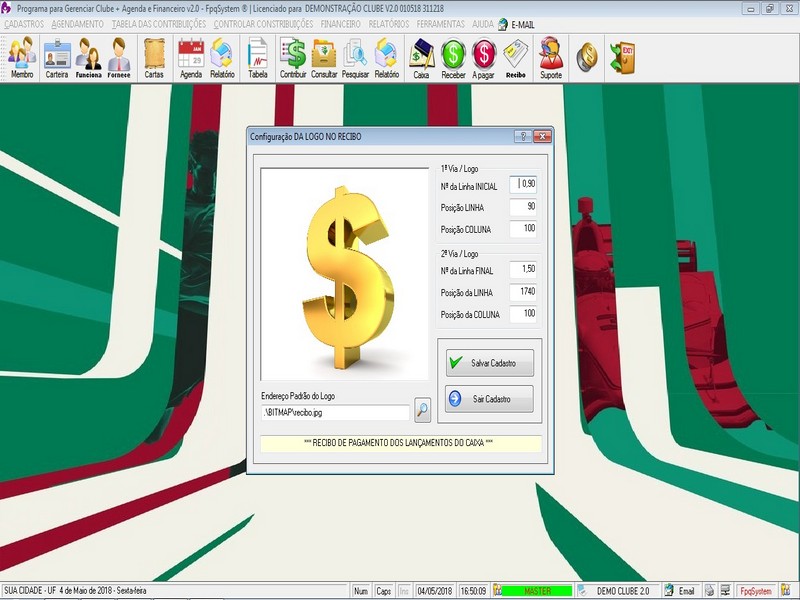Click the FpqSystem link in status bar
The height and width of the screenshot is (600, 800).
pos(756,591)
